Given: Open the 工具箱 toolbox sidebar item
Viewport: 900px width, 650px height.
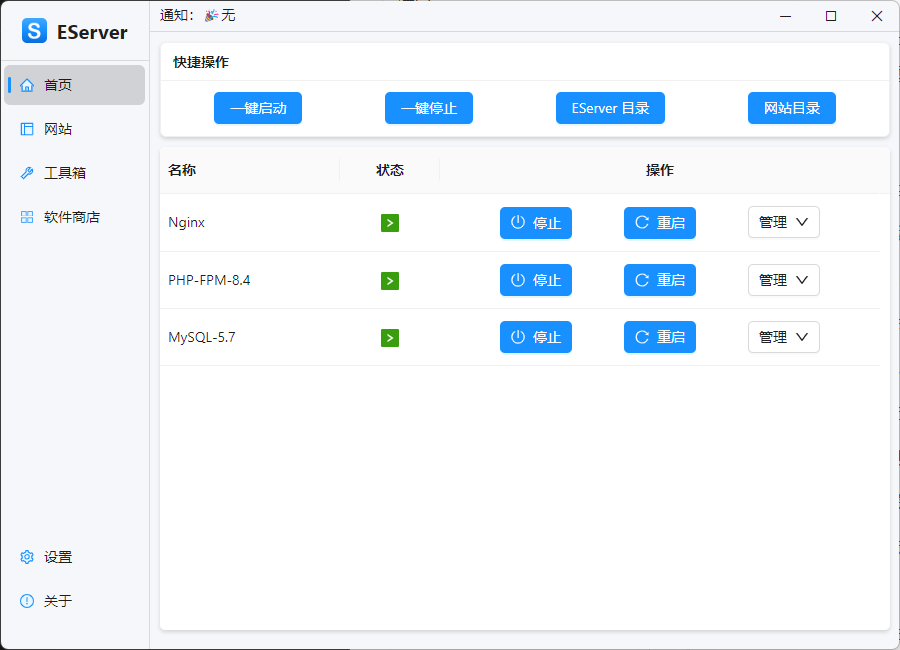Looking at the screenshot, I should pyautogui.click(x=75, y=173).
